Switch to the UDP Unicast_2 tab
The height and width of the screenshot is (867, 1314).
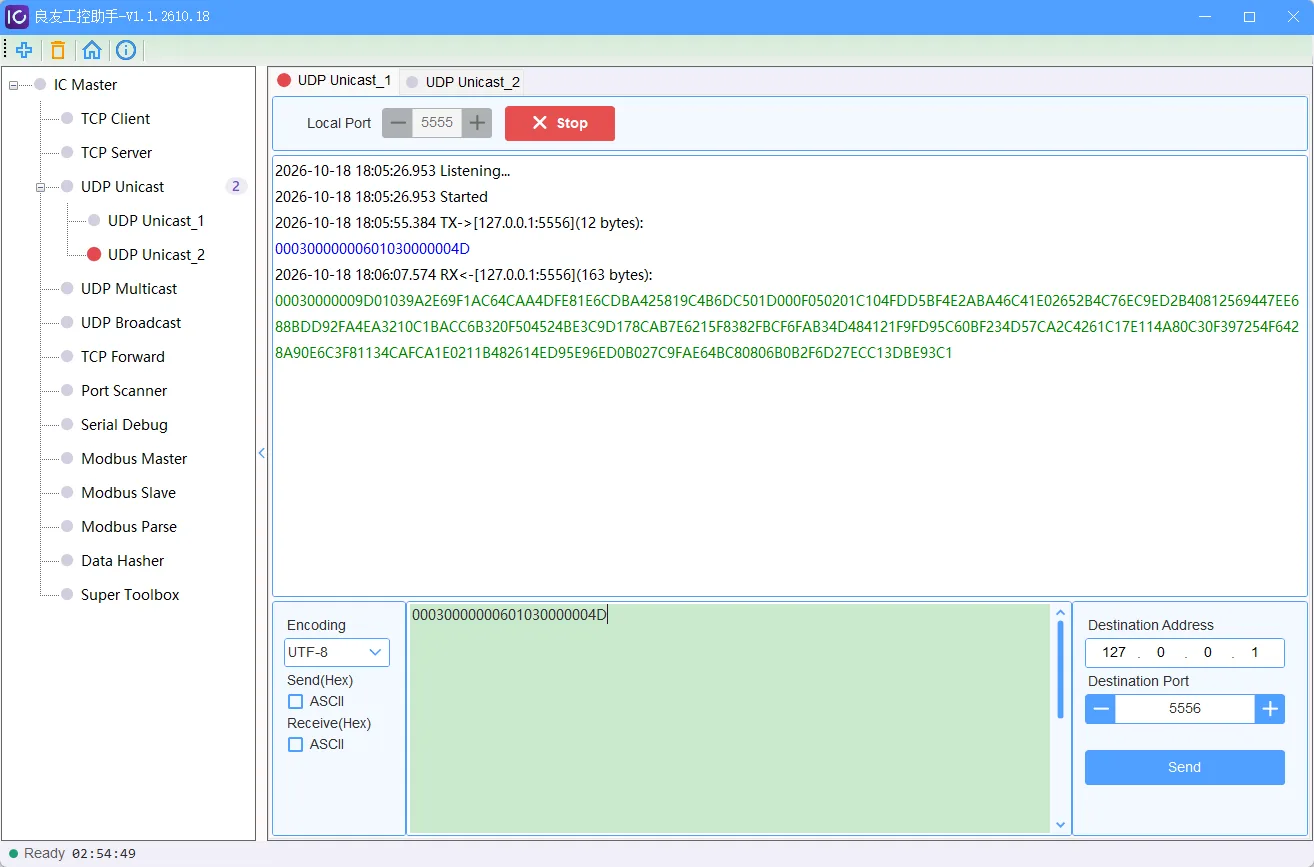pyautogui.click(x=462, y=82)
